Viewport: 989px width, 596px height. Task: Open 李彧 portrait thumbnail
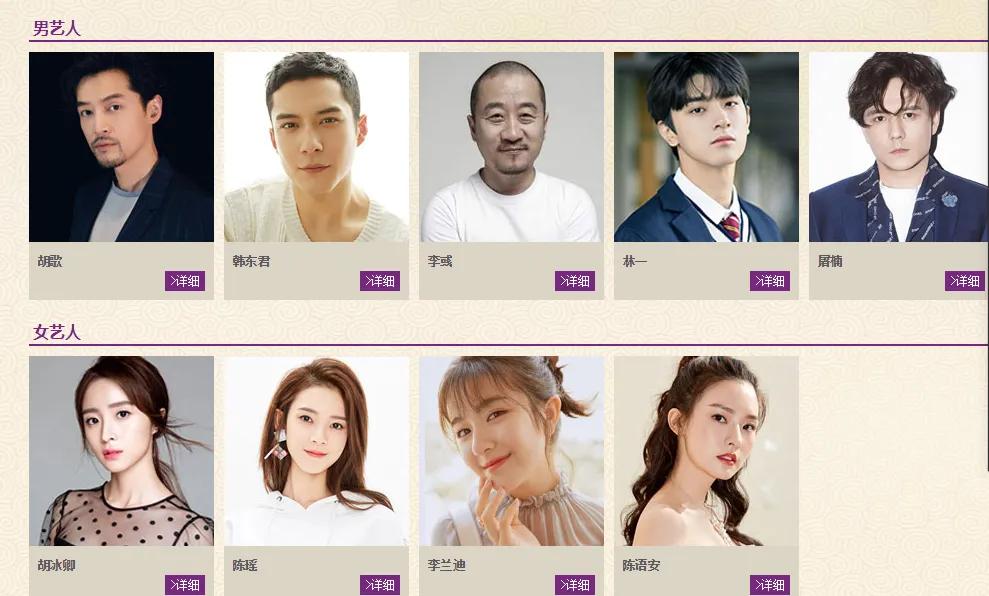[x=511, y=147]
